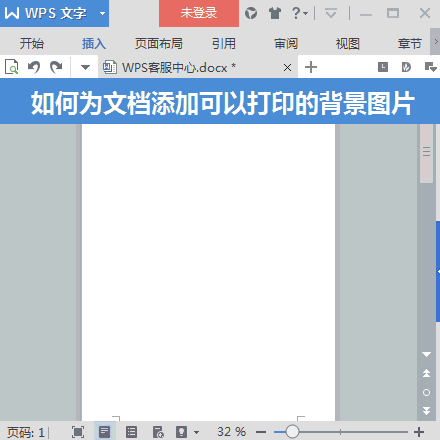Open the 页面布局 tab
Viewport: 440px width, 440px height.
(x=159, y=43)
